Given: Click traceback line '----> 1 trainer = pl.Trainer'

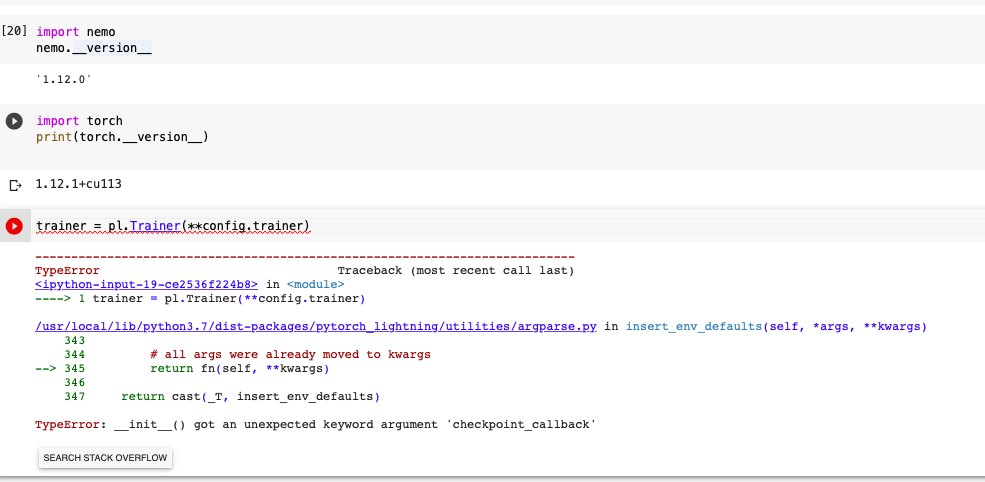Looking at the screenshot, I should pos(200,299).
